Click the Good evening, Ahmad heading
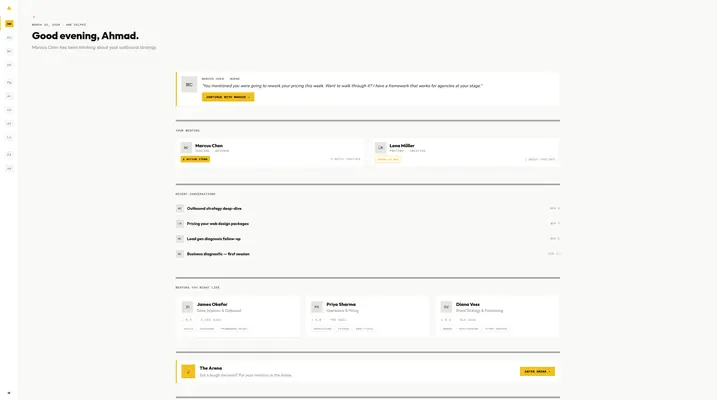Viewport: 717px width, 400px height. pos(85,36)
